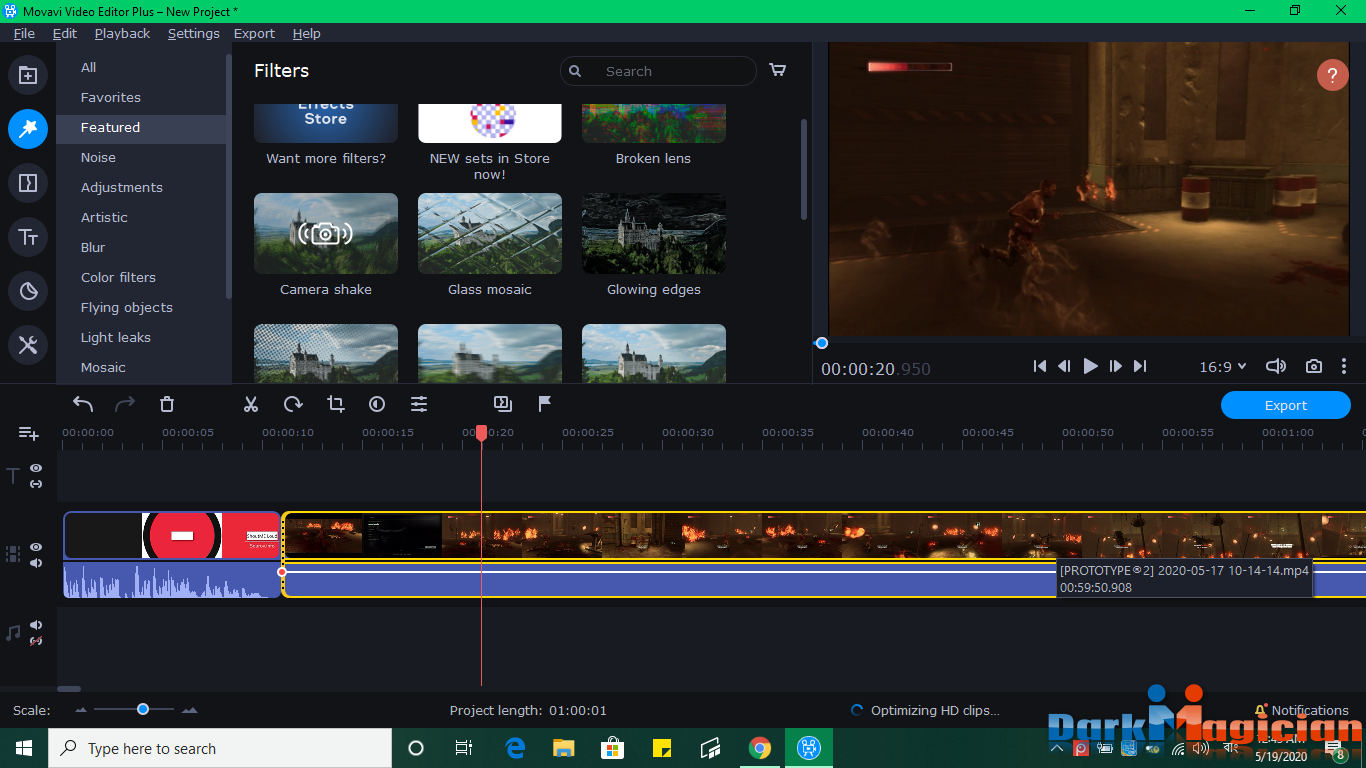
Task: Open the Export menu in menu bar
Action: click(x=254, y=33)
